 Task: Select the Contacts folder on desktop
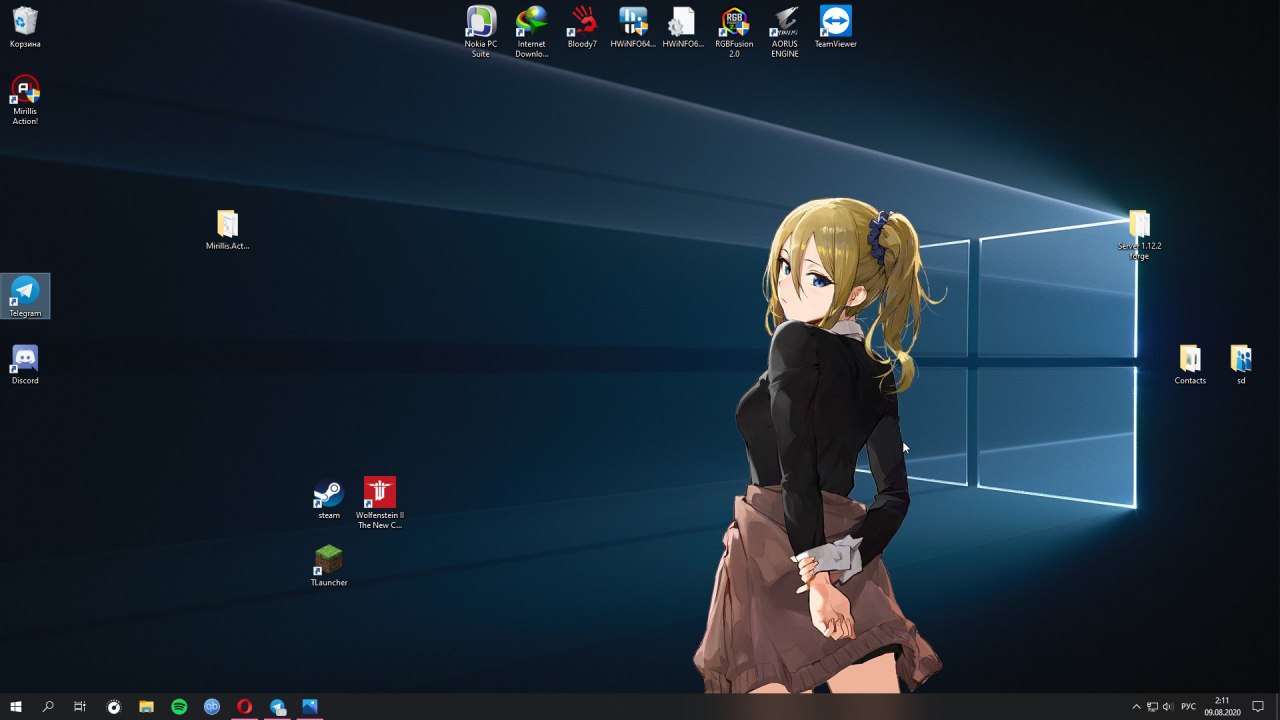coord(1190,364)
